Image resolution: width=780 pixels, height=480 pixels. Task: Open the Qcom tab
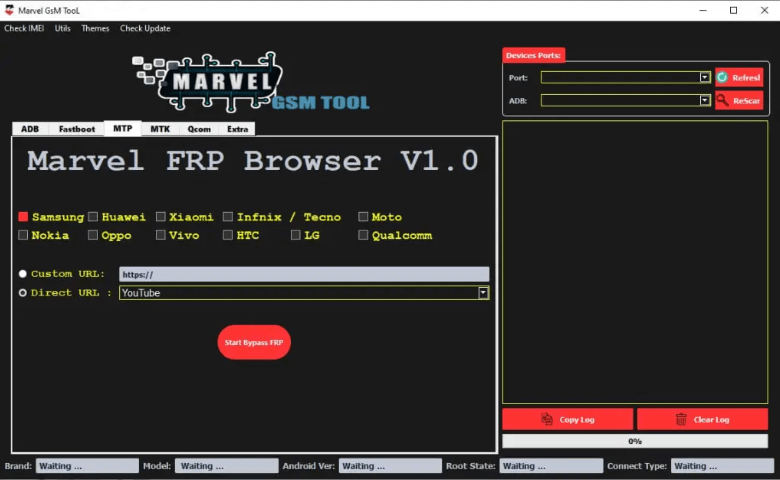click(x=199, y=129)
